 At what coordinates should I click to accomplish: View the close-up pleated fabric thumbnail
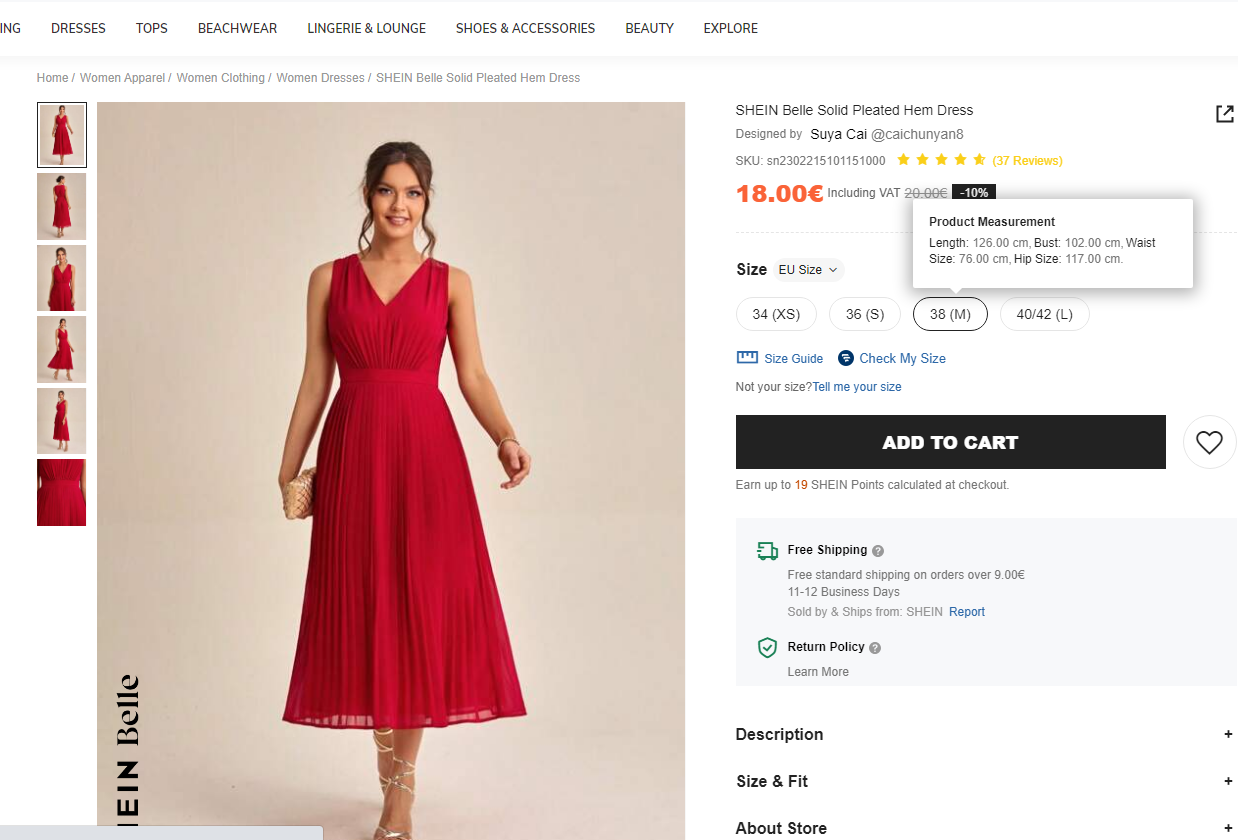click(x=61, y=492)
